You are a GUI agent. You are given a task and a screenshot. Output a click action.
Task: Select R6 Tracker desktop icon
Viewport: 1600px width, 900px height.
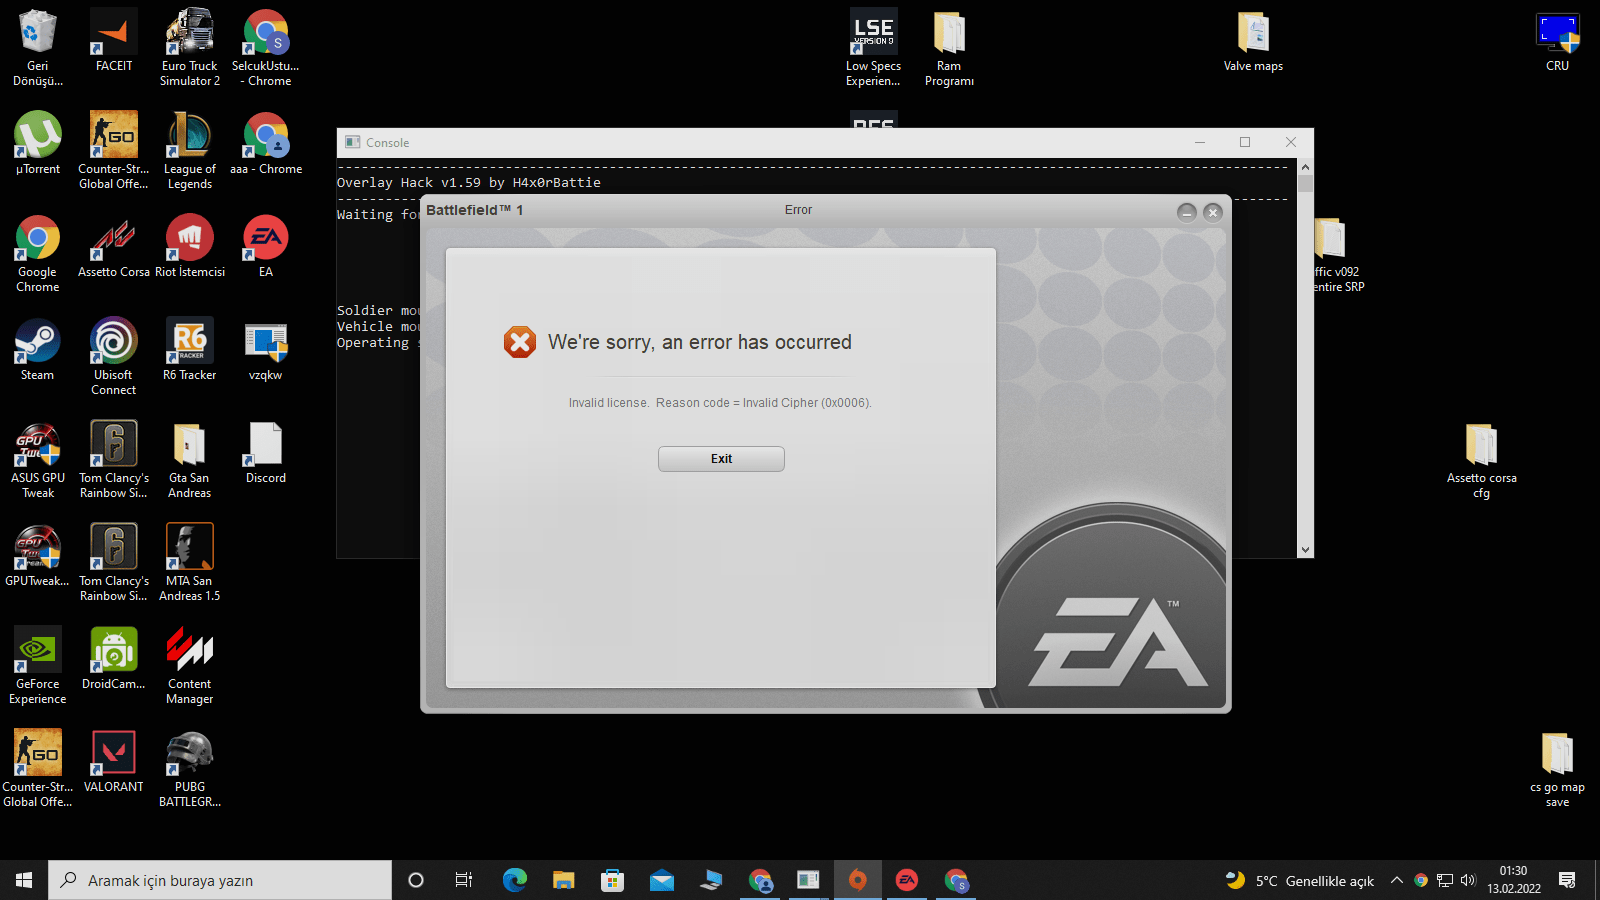tap(190, 349)
